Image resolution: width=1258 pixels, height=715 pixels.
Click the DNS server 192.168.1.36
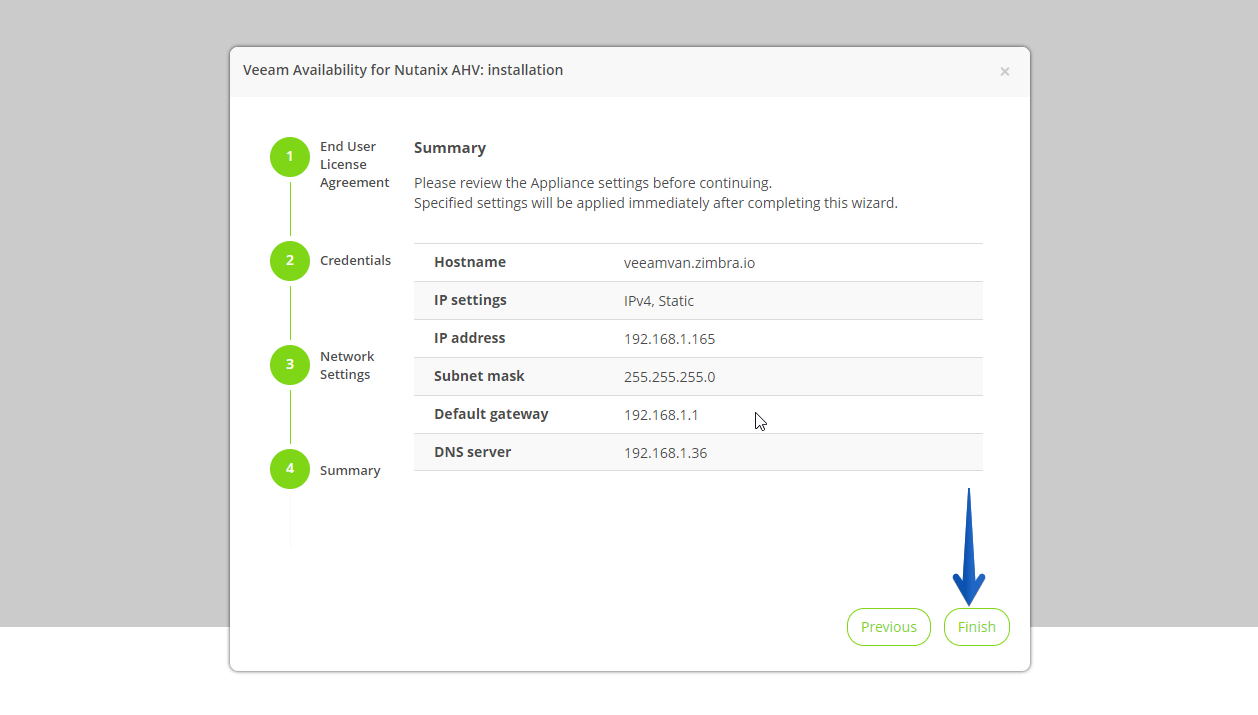(x=665, y=453)
